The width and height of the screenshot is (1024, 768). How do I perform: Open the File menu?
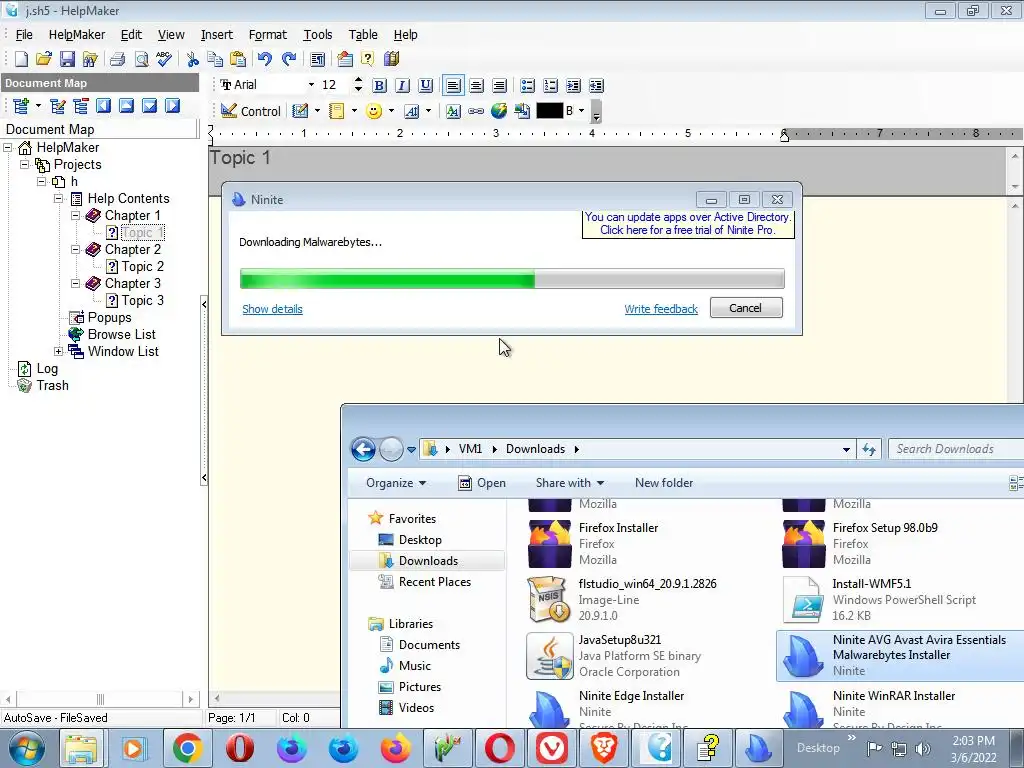coord(24,35)
